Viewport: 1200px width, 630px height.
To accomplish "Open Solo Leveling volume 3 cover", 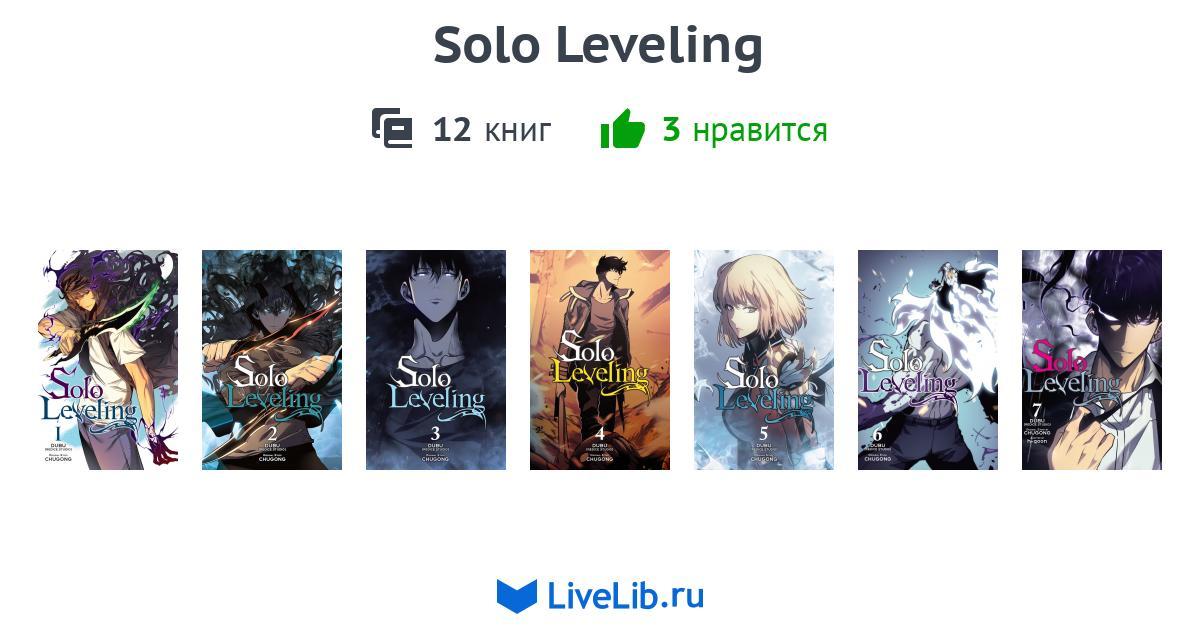I will (x=436, y=360).
